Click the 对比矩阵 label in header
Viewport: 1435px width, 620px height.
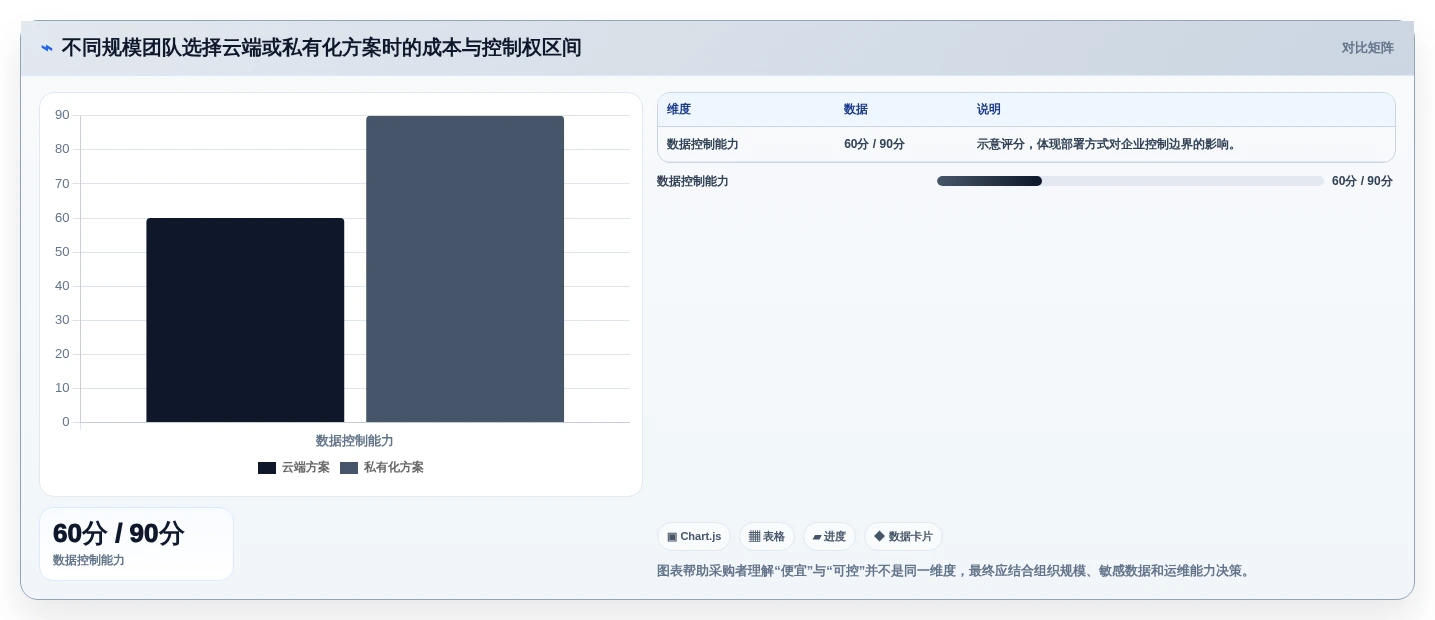1367,48
